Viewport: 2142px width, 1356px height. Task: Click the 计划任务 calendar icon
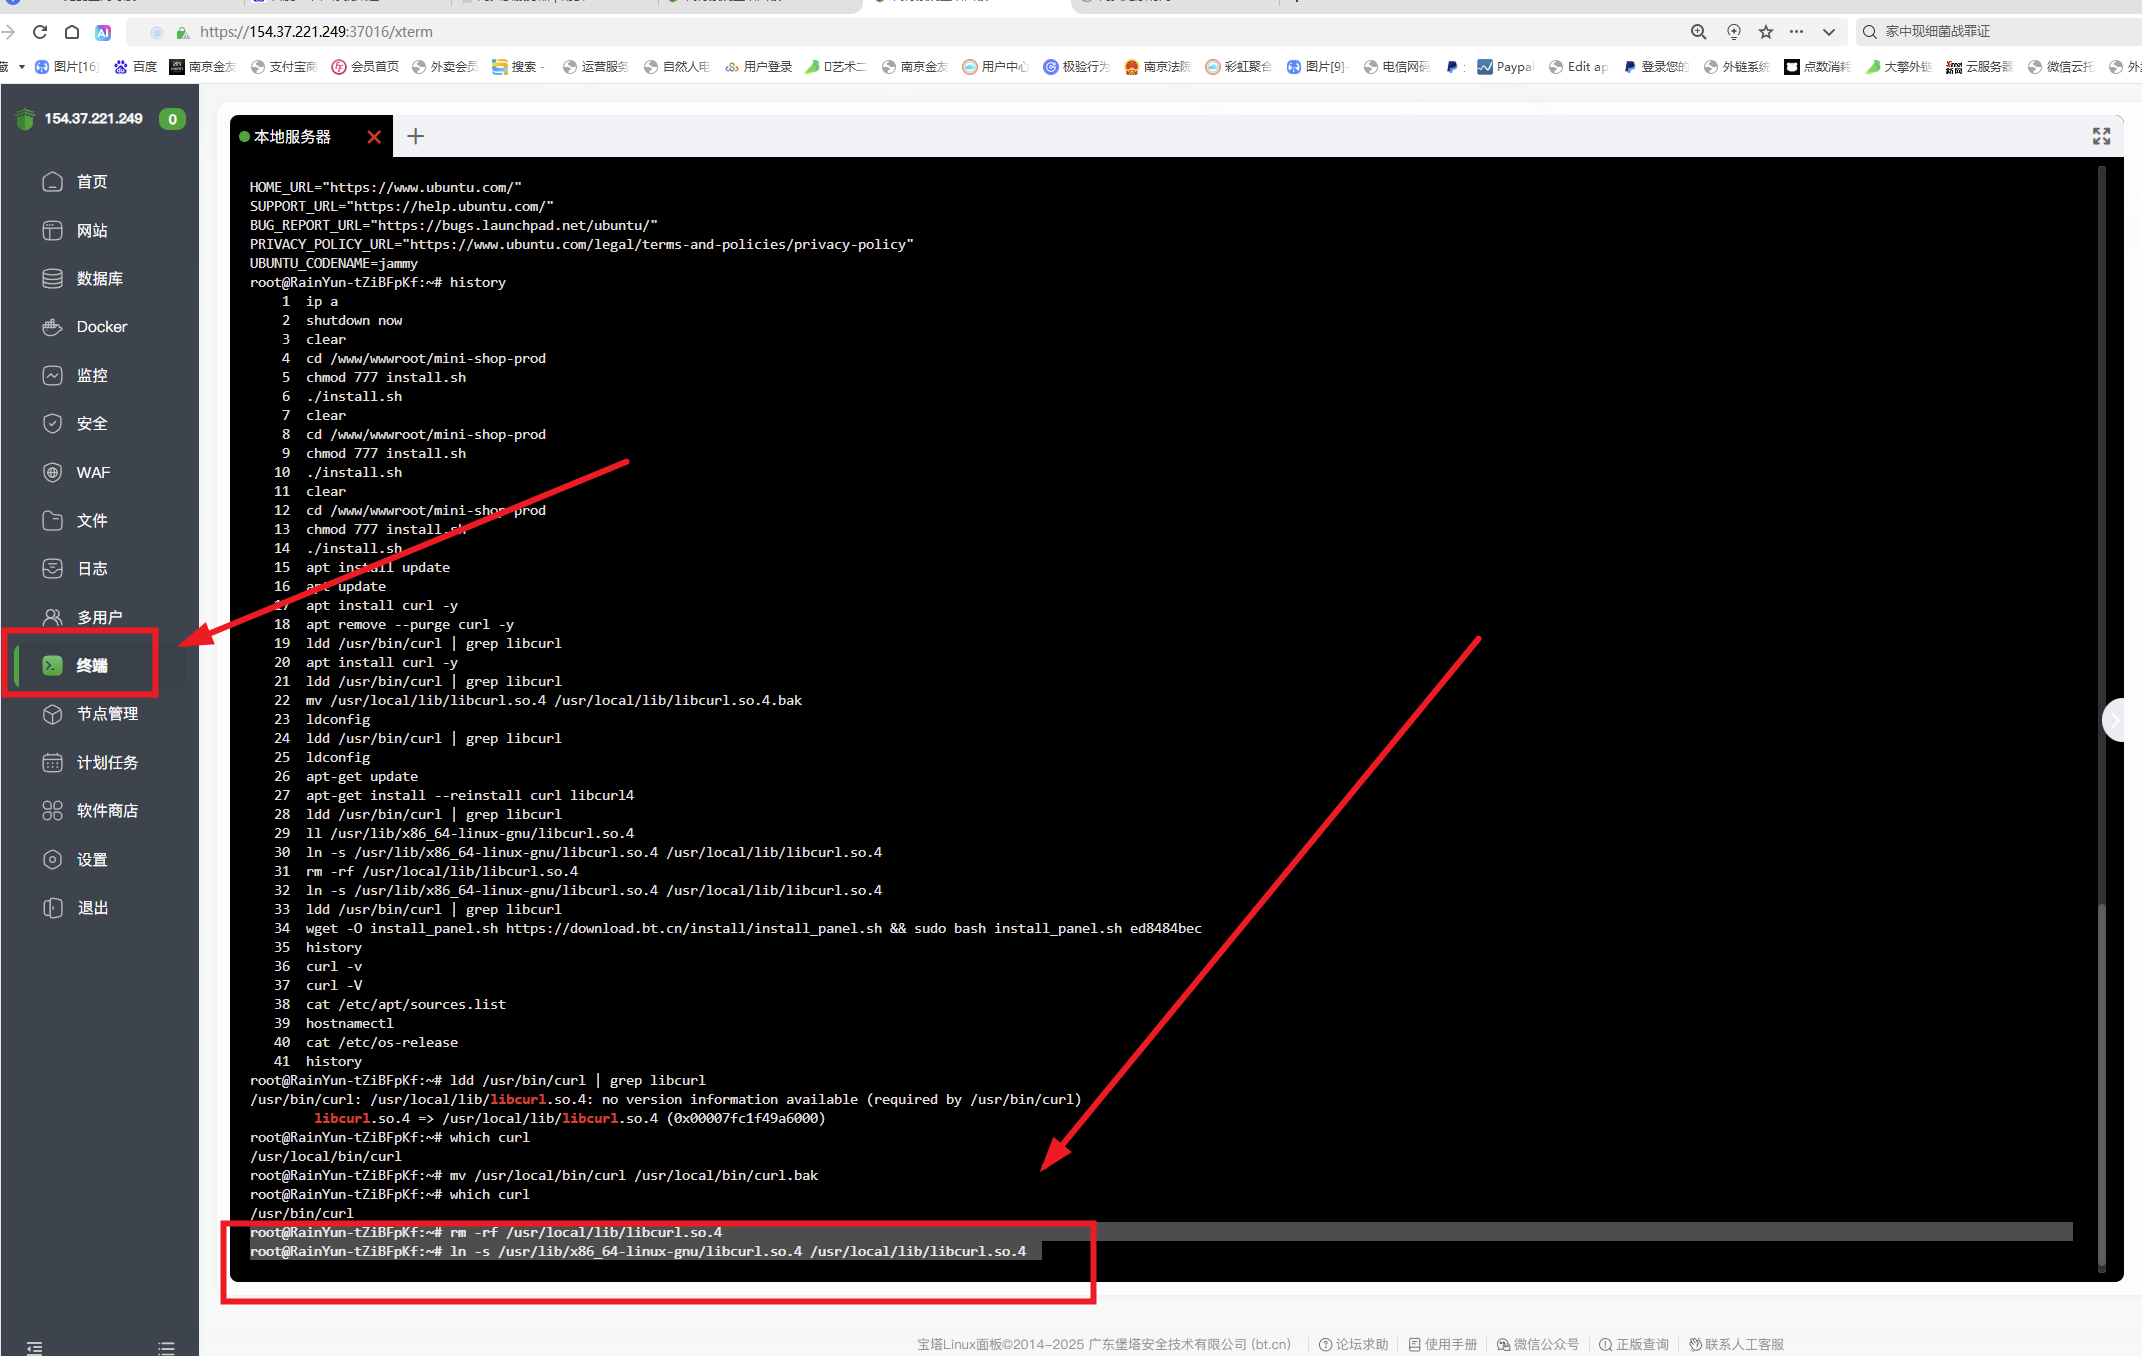tap(53, 763)
